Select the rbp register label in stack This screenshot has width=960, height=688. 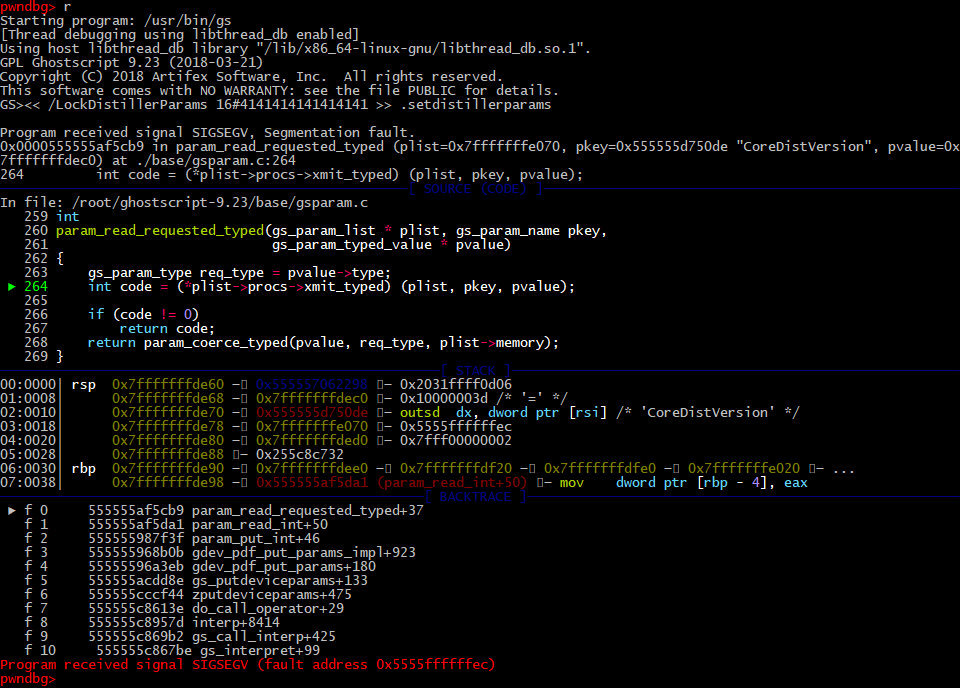83,468
